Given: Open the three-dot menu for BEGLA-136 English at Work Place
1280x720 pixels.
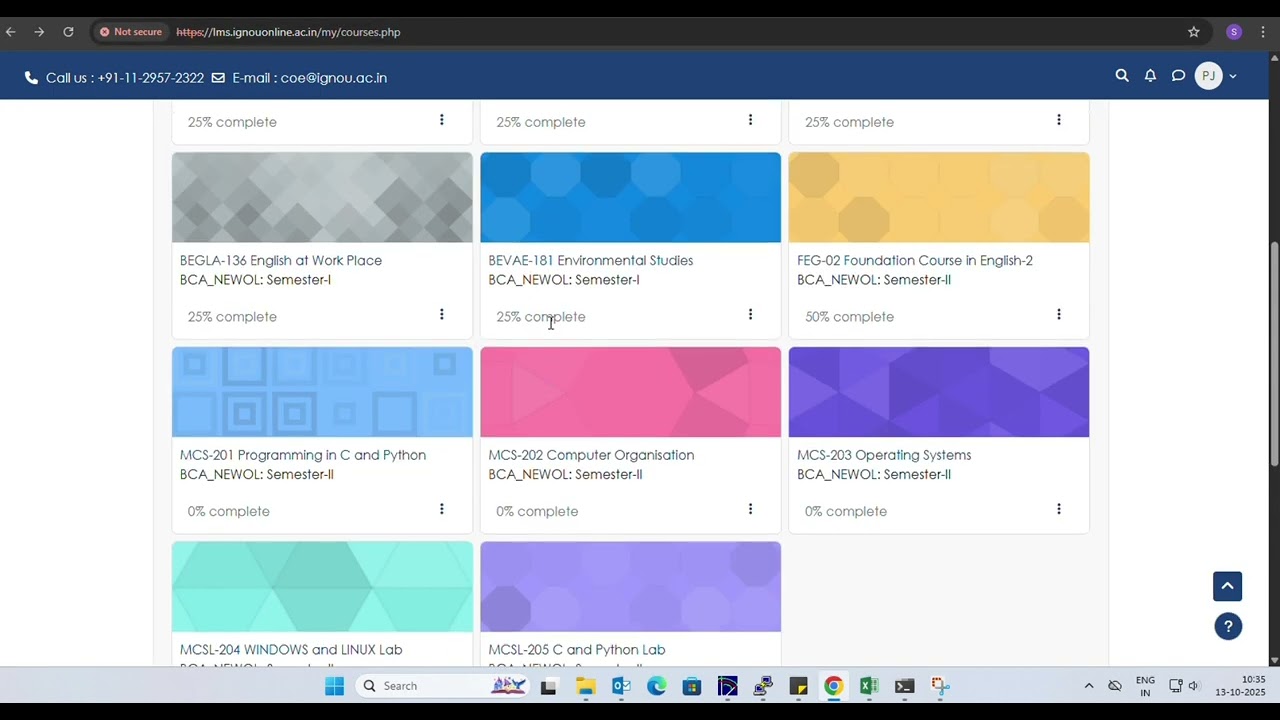Looking at the screenshot, I should [x=441, y=315].
